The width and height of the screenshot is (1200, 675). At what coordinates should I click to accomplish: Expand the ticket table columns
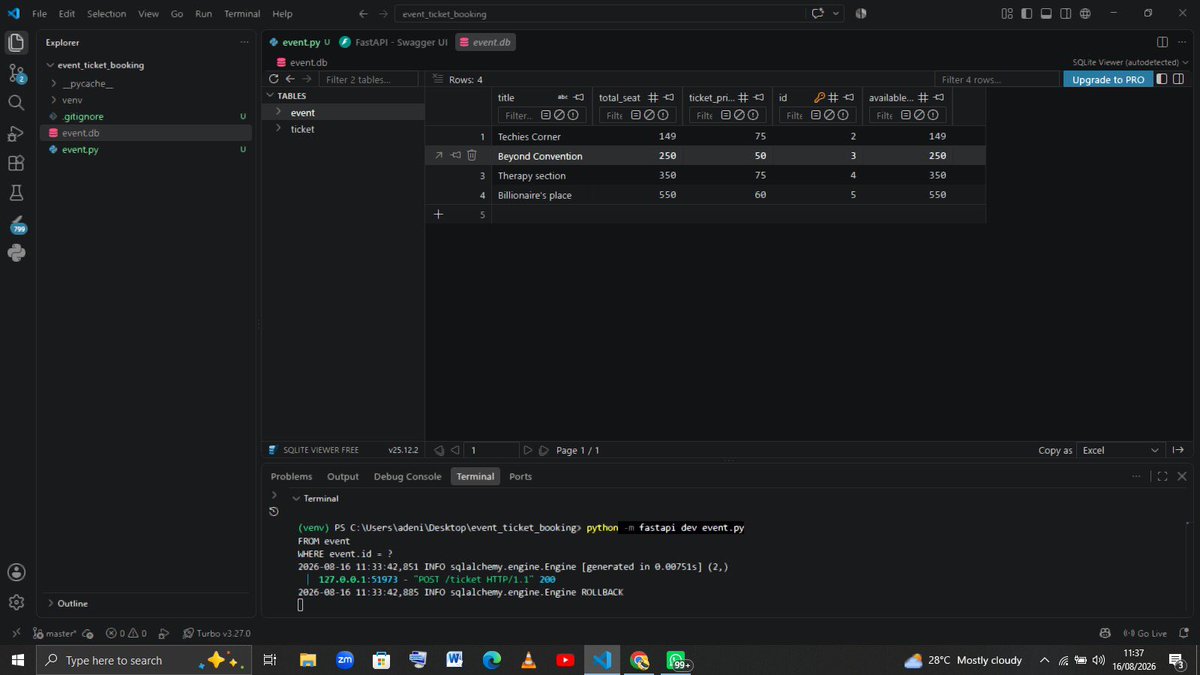pos(279,129)
